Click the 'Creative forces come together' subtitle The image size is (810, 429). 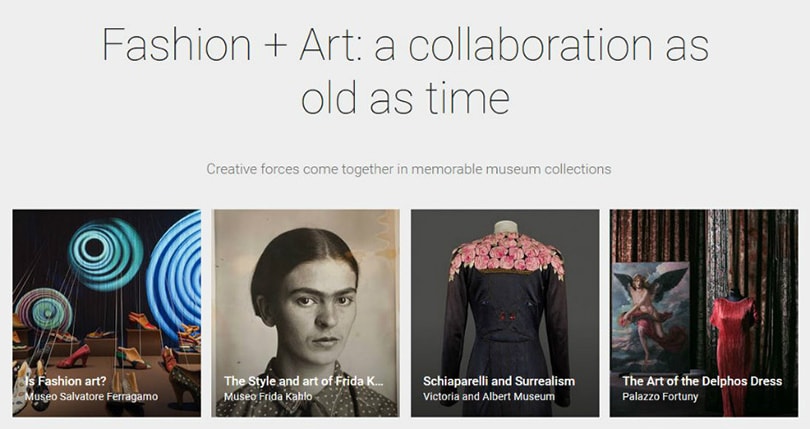click(408, 169)
